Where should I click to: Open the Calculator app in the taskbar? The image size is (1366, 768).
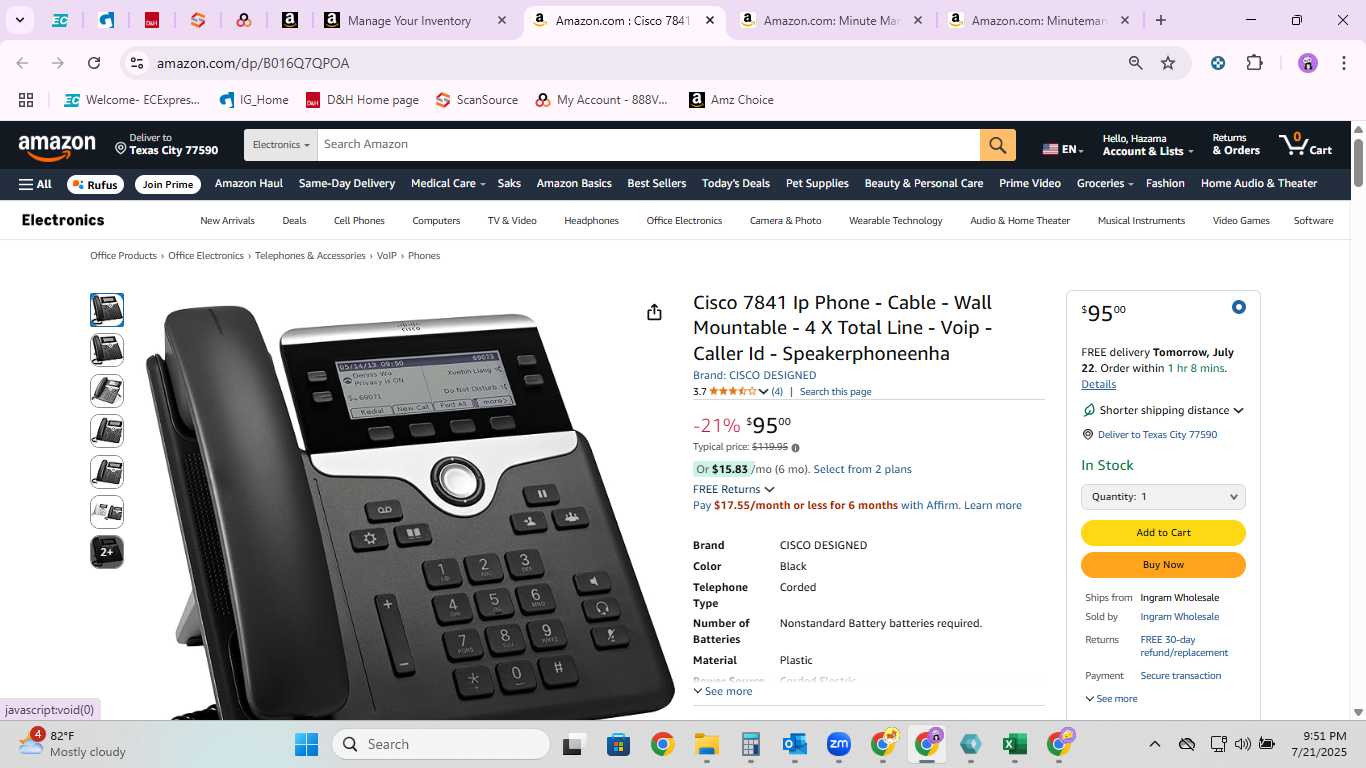click(750, 744)
